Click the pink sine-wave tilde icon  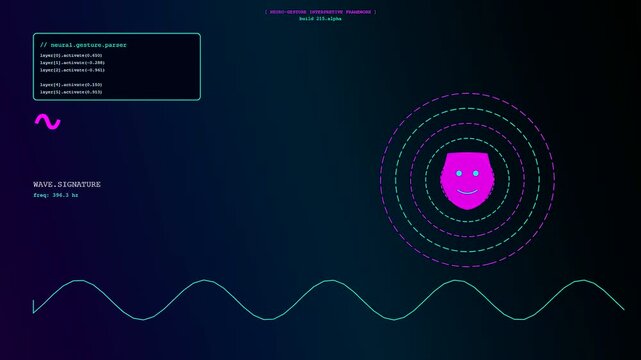(x=48, y=122)
